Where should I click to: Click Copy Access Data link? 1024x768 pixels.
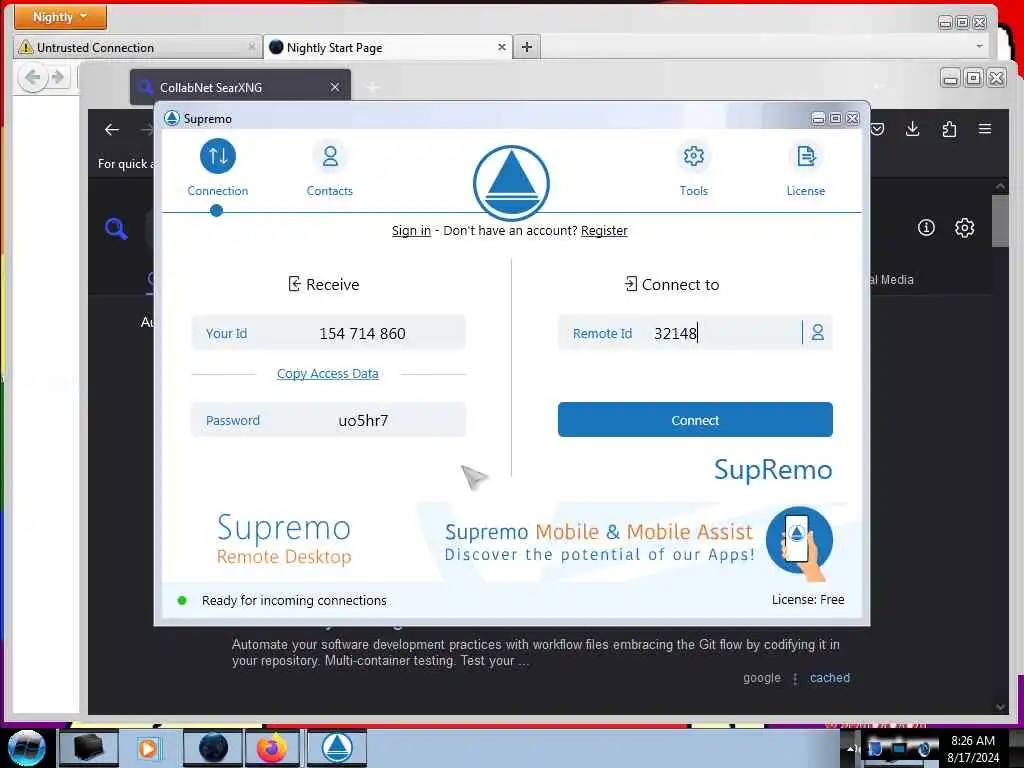point(328,374)
